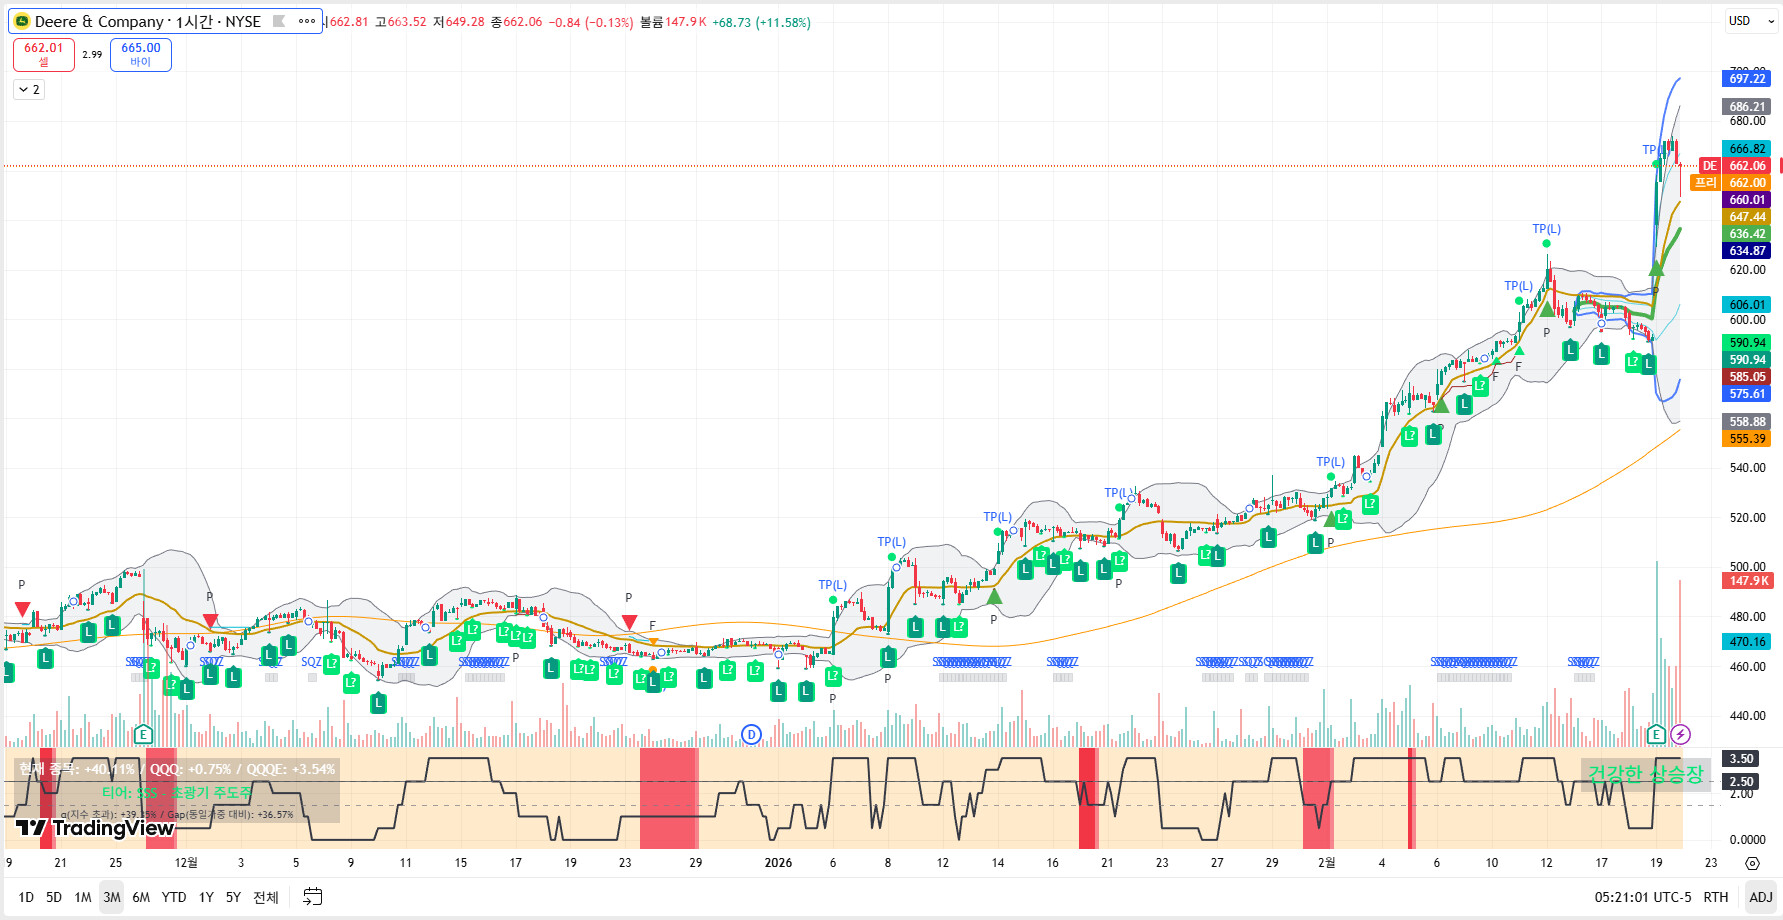1783x920 pixels.
Task: Select the 5Y range tab
Action: coord(233,897)
